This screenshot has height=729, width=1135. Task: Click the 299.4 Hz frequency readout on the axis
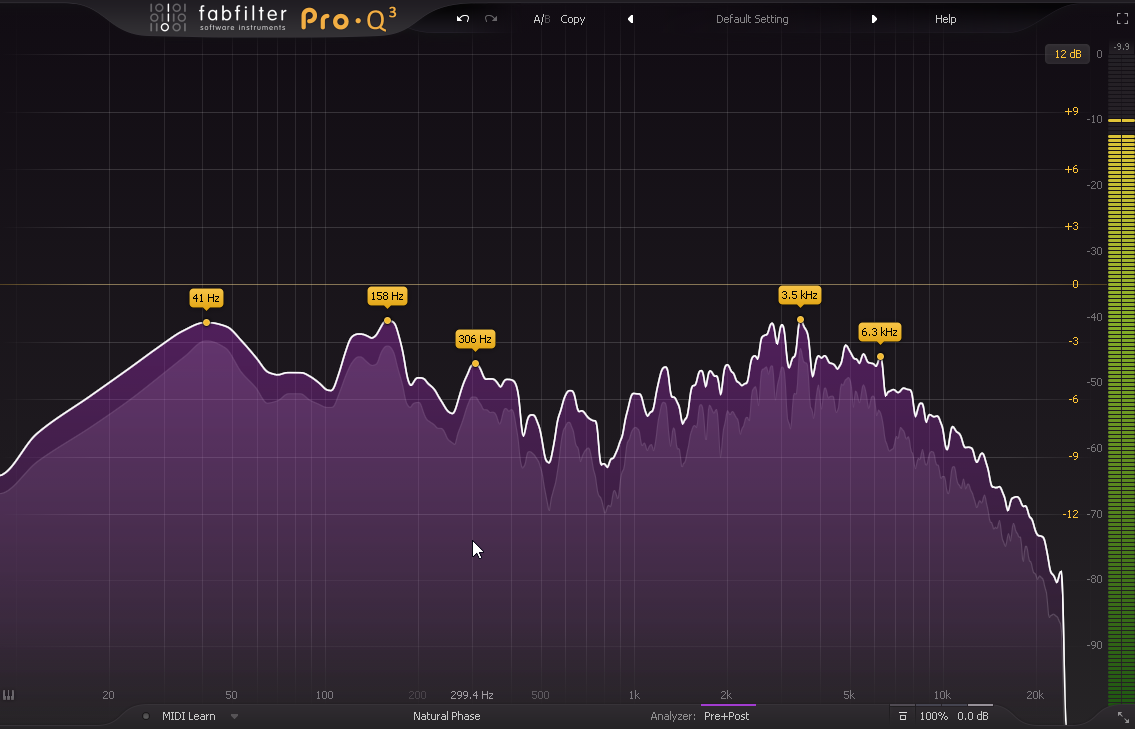coord(472,695)
